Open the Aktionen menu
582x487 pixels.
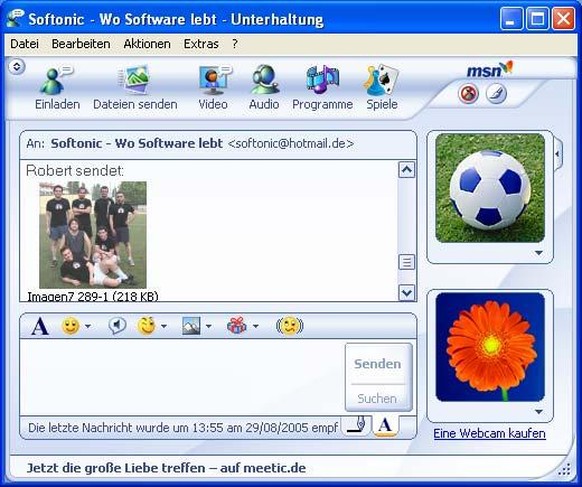147,44
